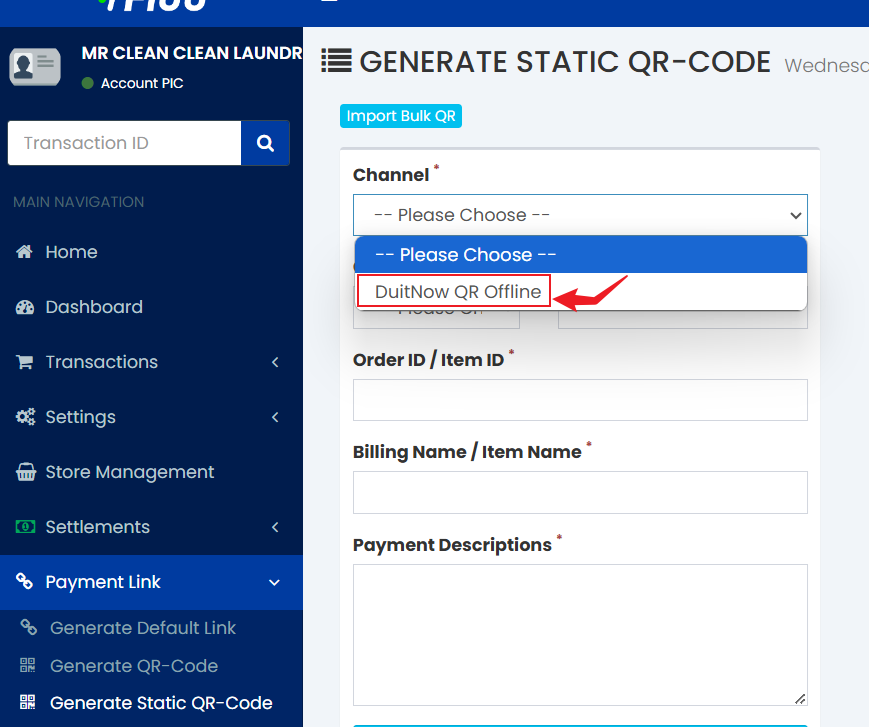Open the Settings menu item
Viewport: 869px width, 727px height.
151,417
